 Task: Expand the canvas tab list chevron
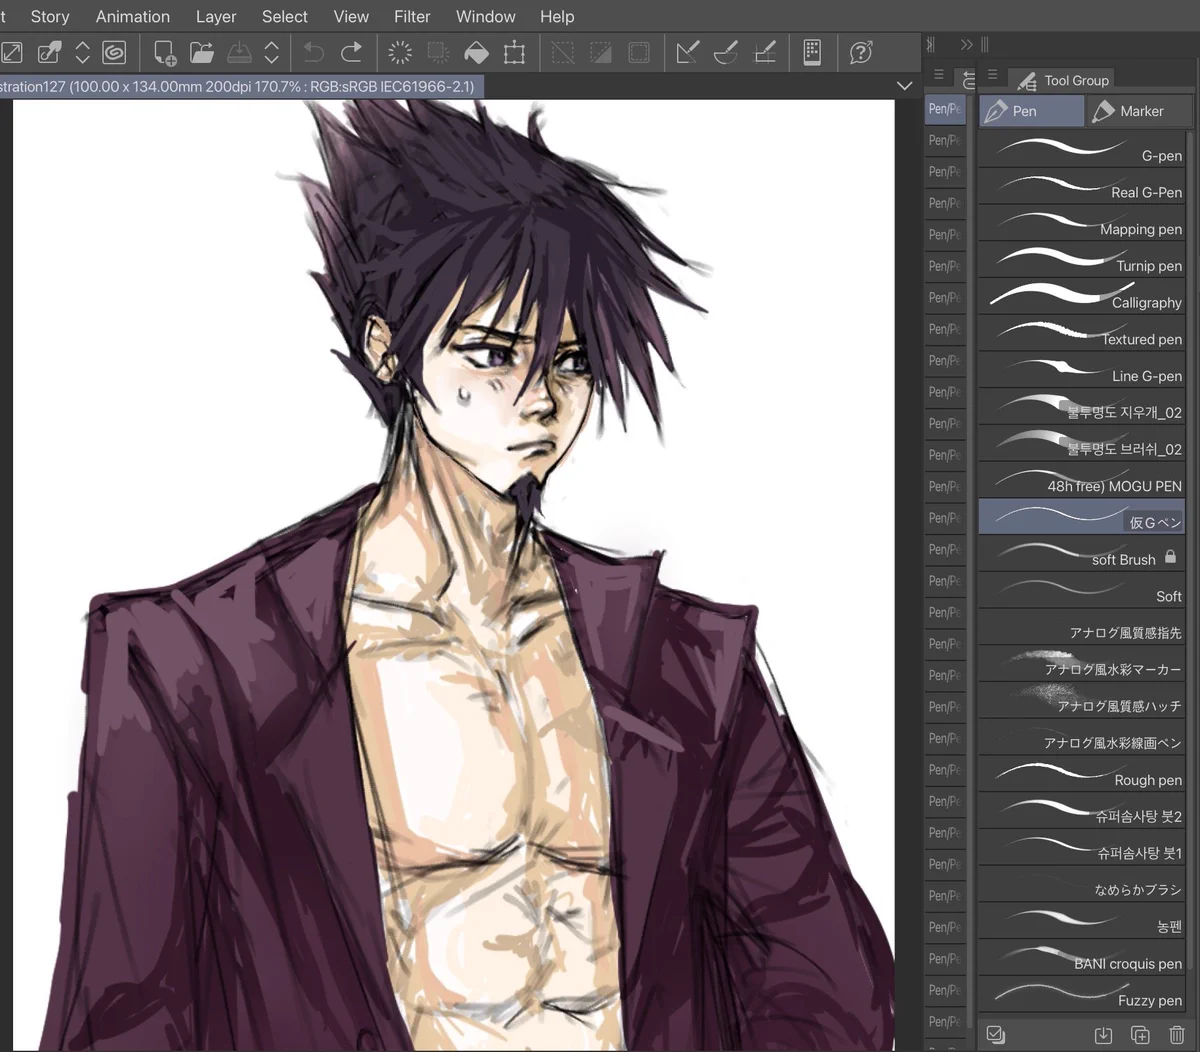(x=904, y=86)
